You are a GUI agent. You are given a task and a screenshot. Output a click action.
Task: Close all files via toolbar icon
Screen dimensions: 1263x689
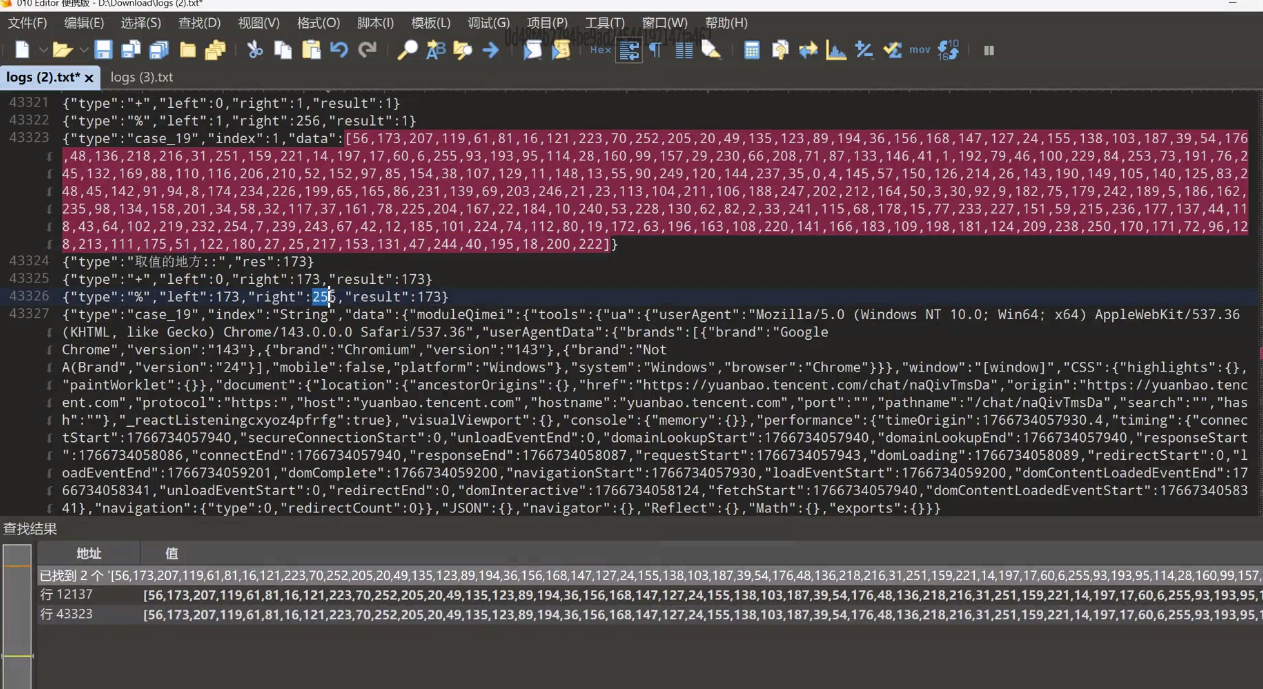214,49
